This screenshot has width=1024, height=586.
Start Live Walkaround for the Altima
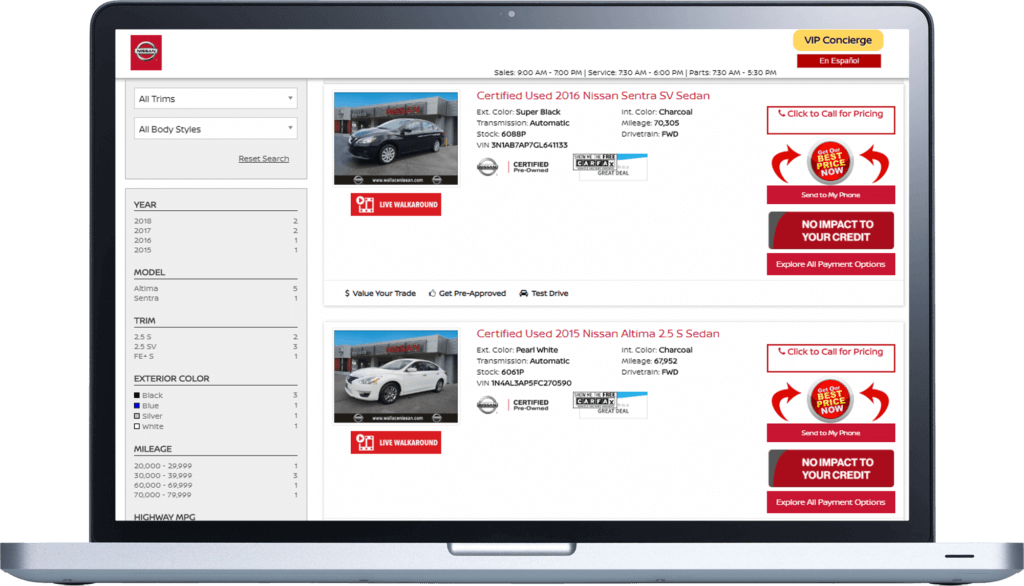[396, 442]
